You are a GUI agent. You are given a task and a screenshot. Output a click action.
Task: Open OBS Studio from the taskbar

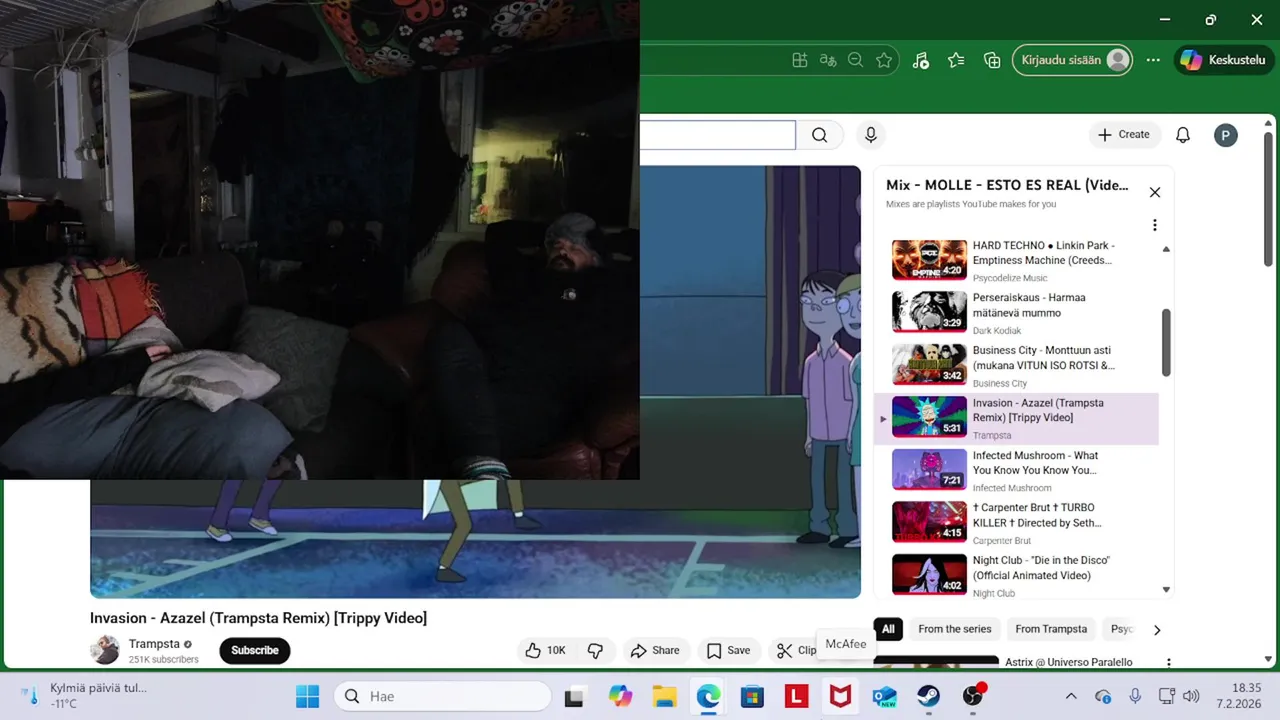pyautogui.click(x=973, y=696)
